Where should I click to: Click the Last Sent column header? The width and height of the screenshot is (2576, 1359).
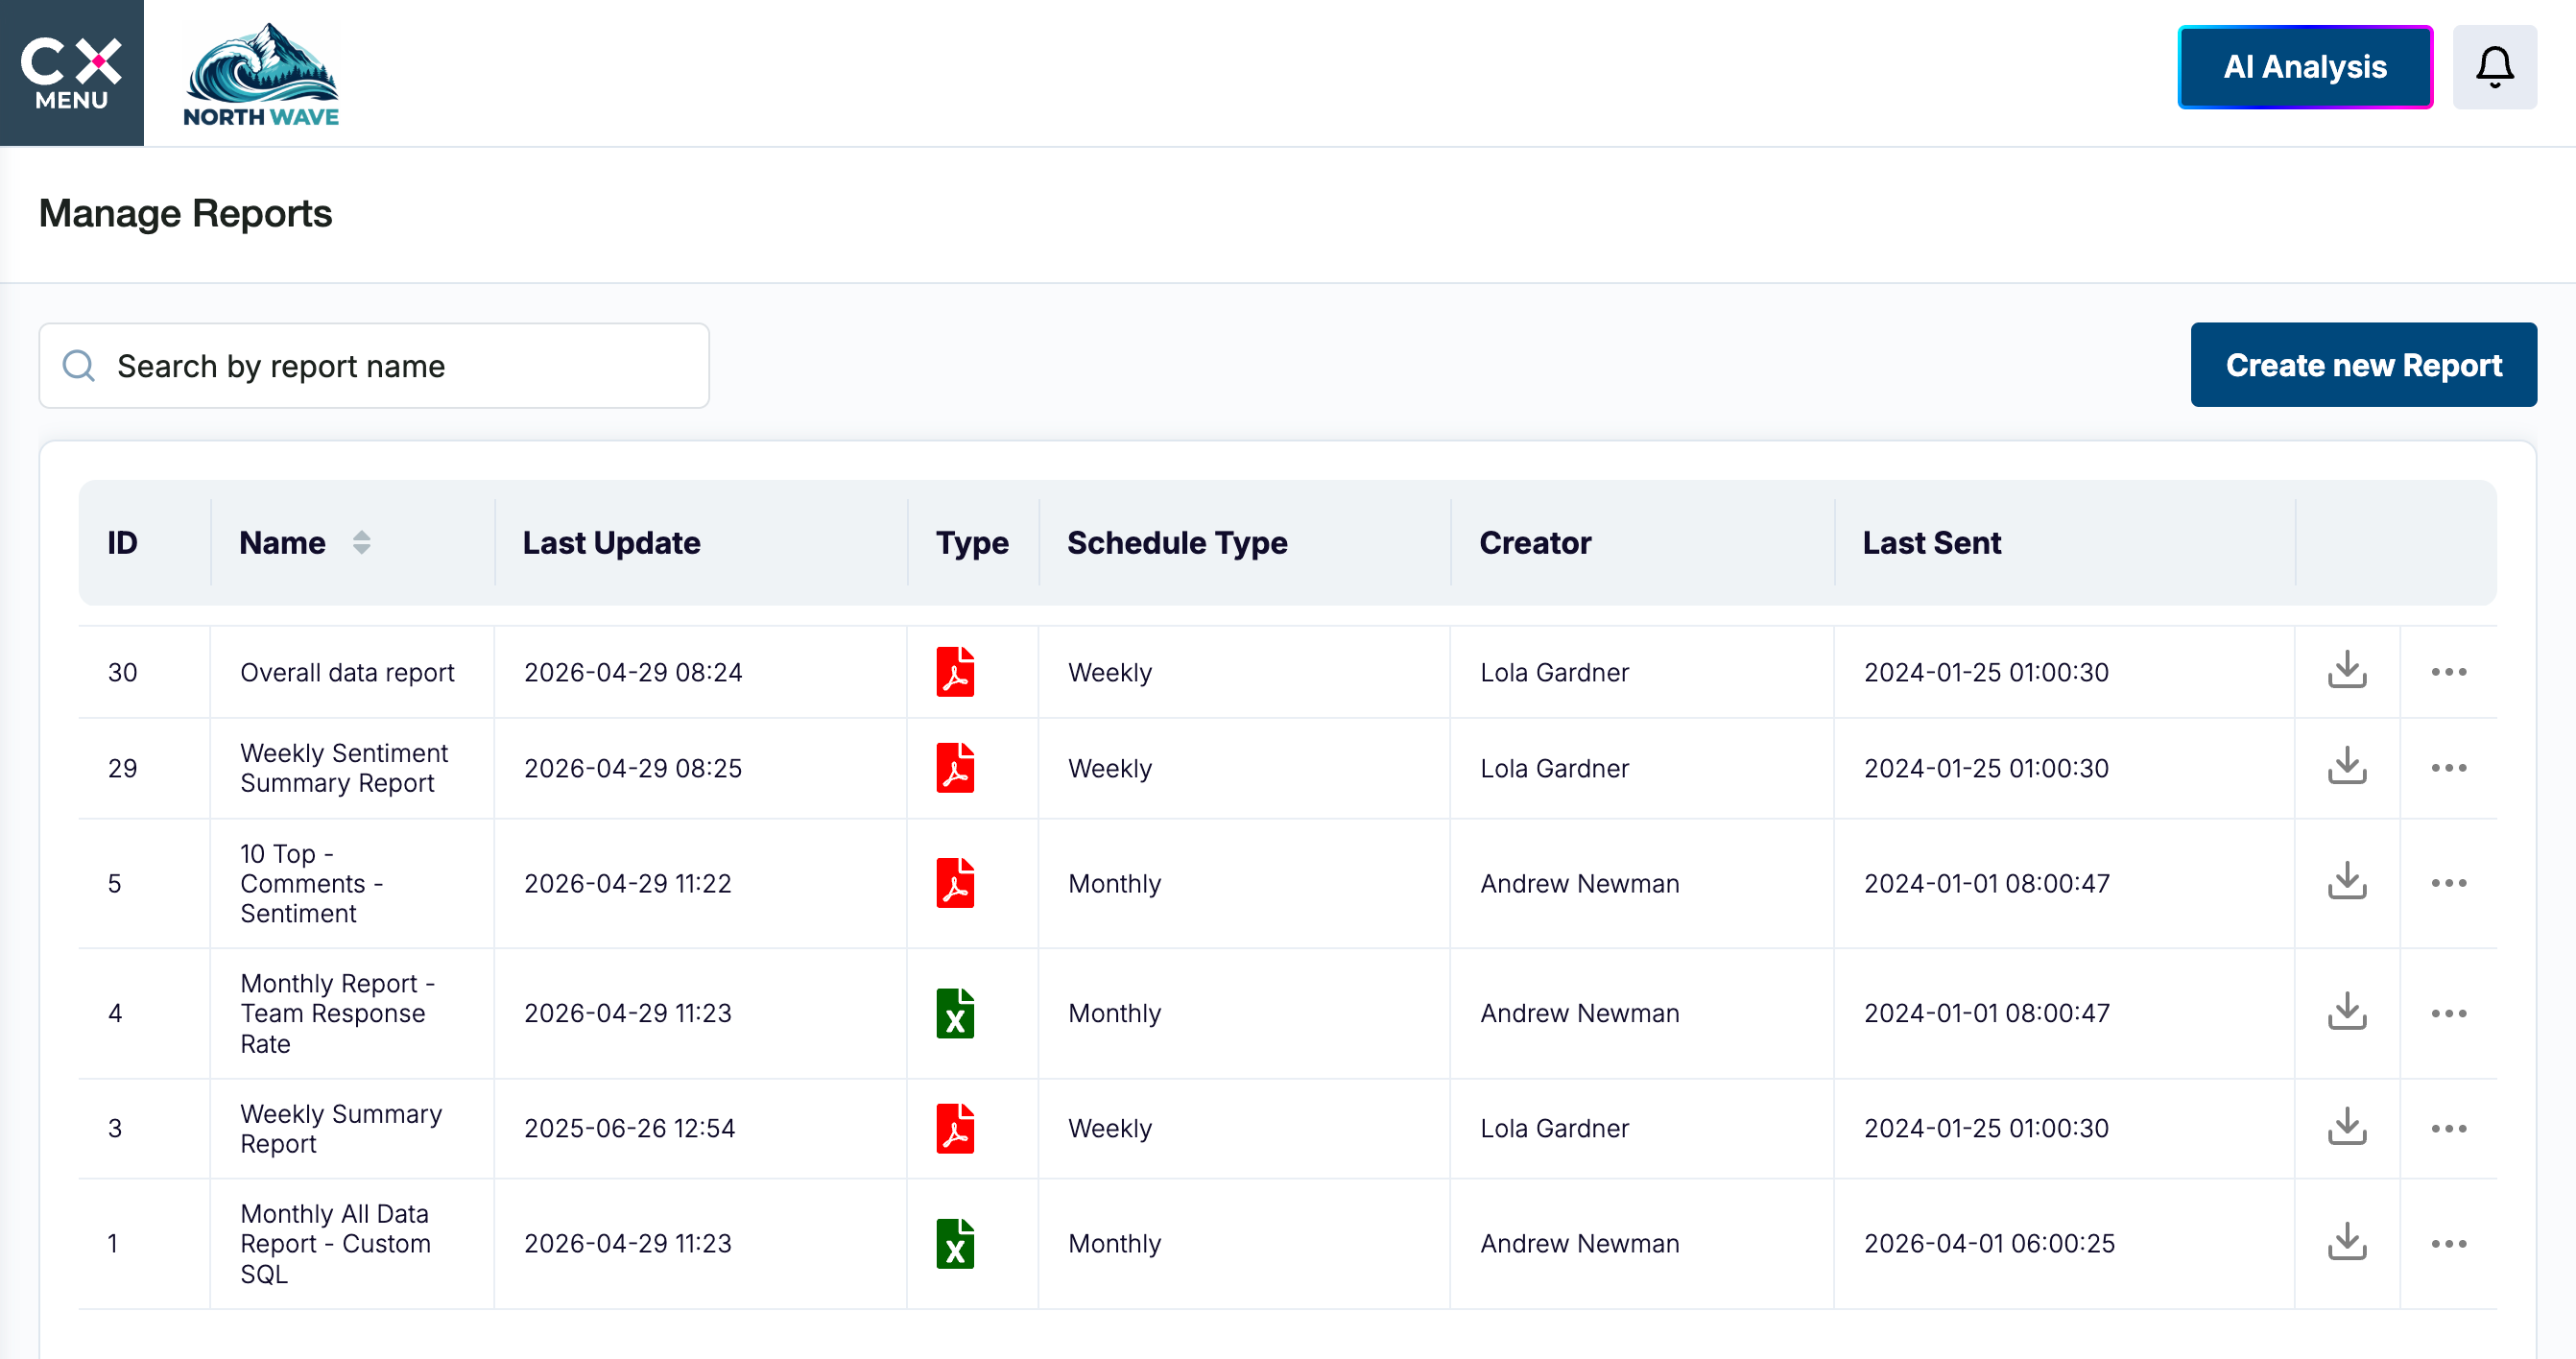click(1931, 543)
